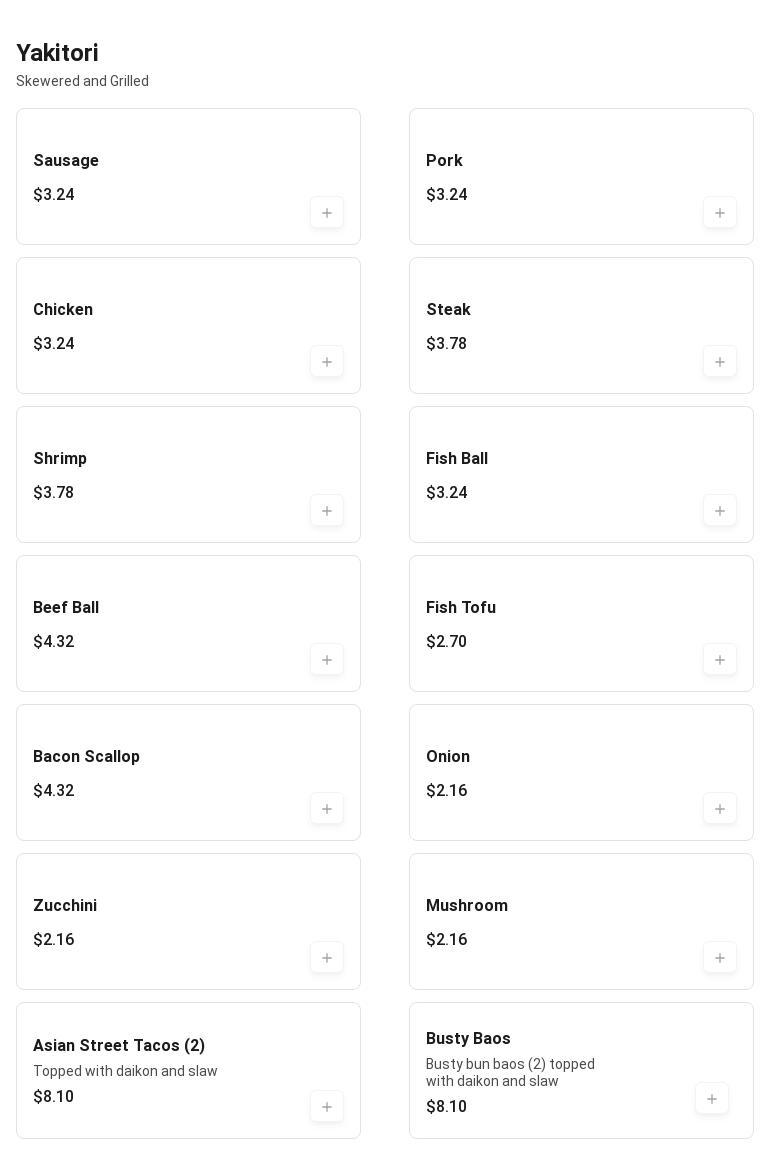Tap plus icon for Beef Ball
Image resolution: width=770 pixels, height=1168 pixels.
327,660
